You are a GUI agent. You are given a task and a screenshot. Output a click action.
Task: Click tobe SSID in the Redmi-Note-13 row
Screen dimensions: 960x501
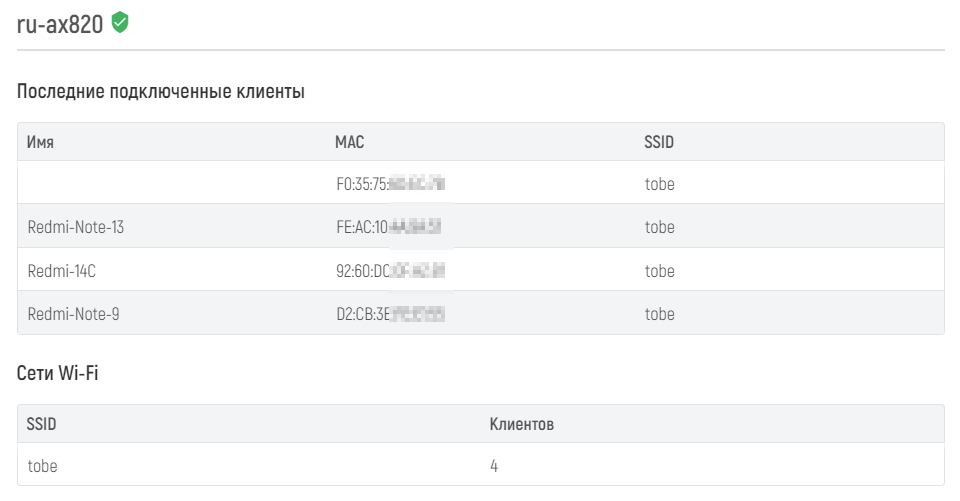pos(659,227)
